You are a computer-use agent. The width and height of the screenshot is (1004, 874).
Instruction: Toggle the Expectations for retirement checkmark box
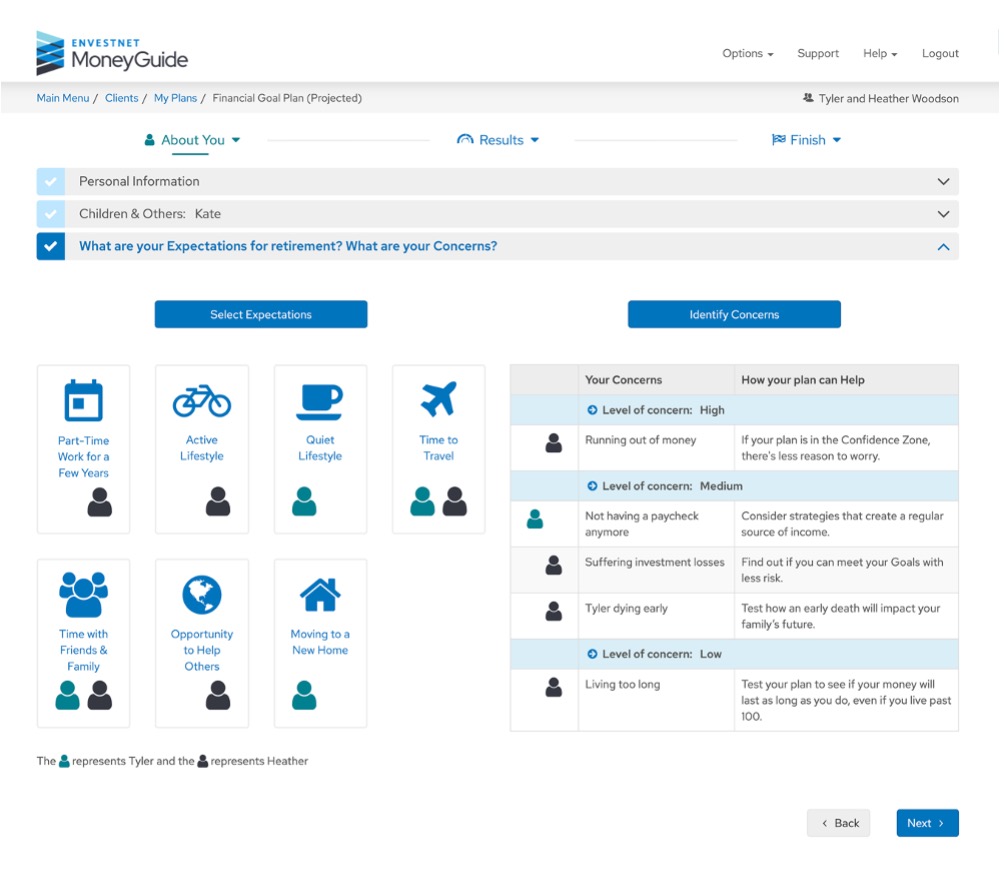point(51,246)
